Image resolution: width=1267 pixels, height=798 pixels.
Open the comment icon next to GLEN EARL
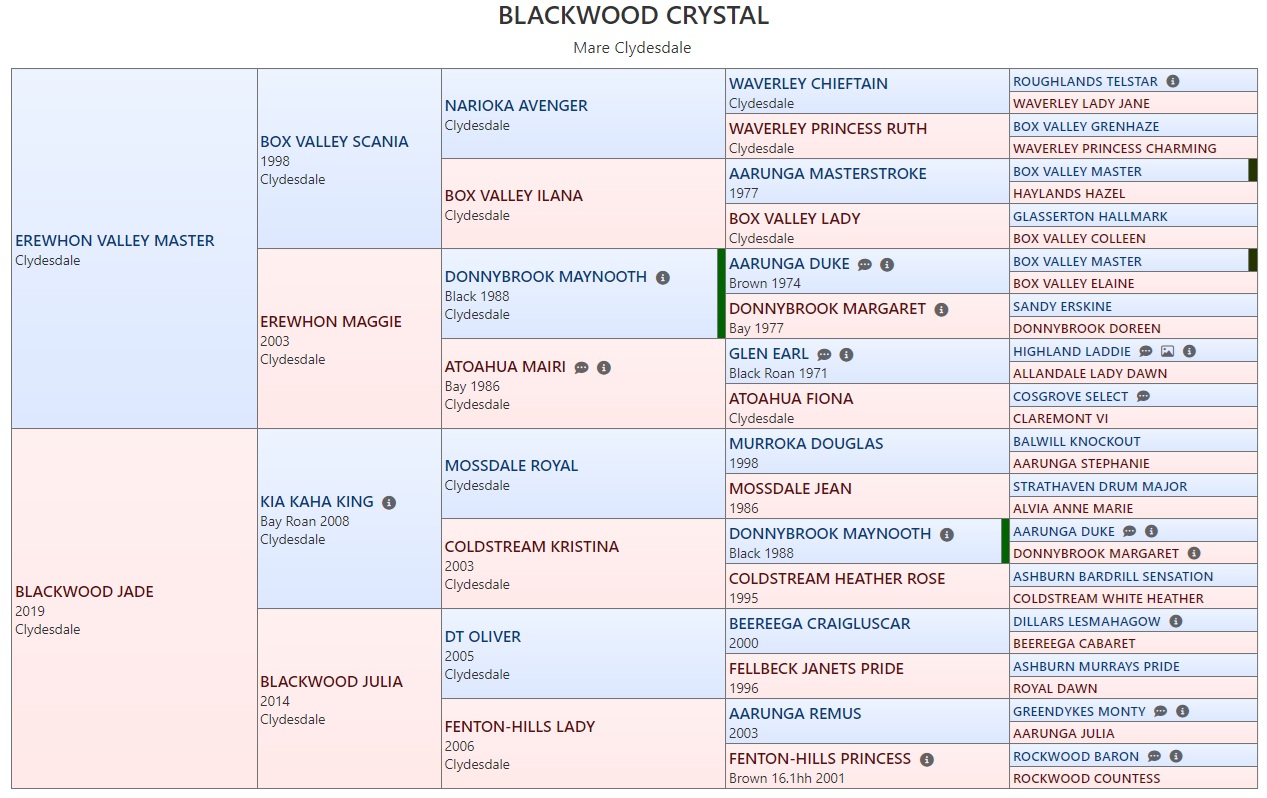824,355
